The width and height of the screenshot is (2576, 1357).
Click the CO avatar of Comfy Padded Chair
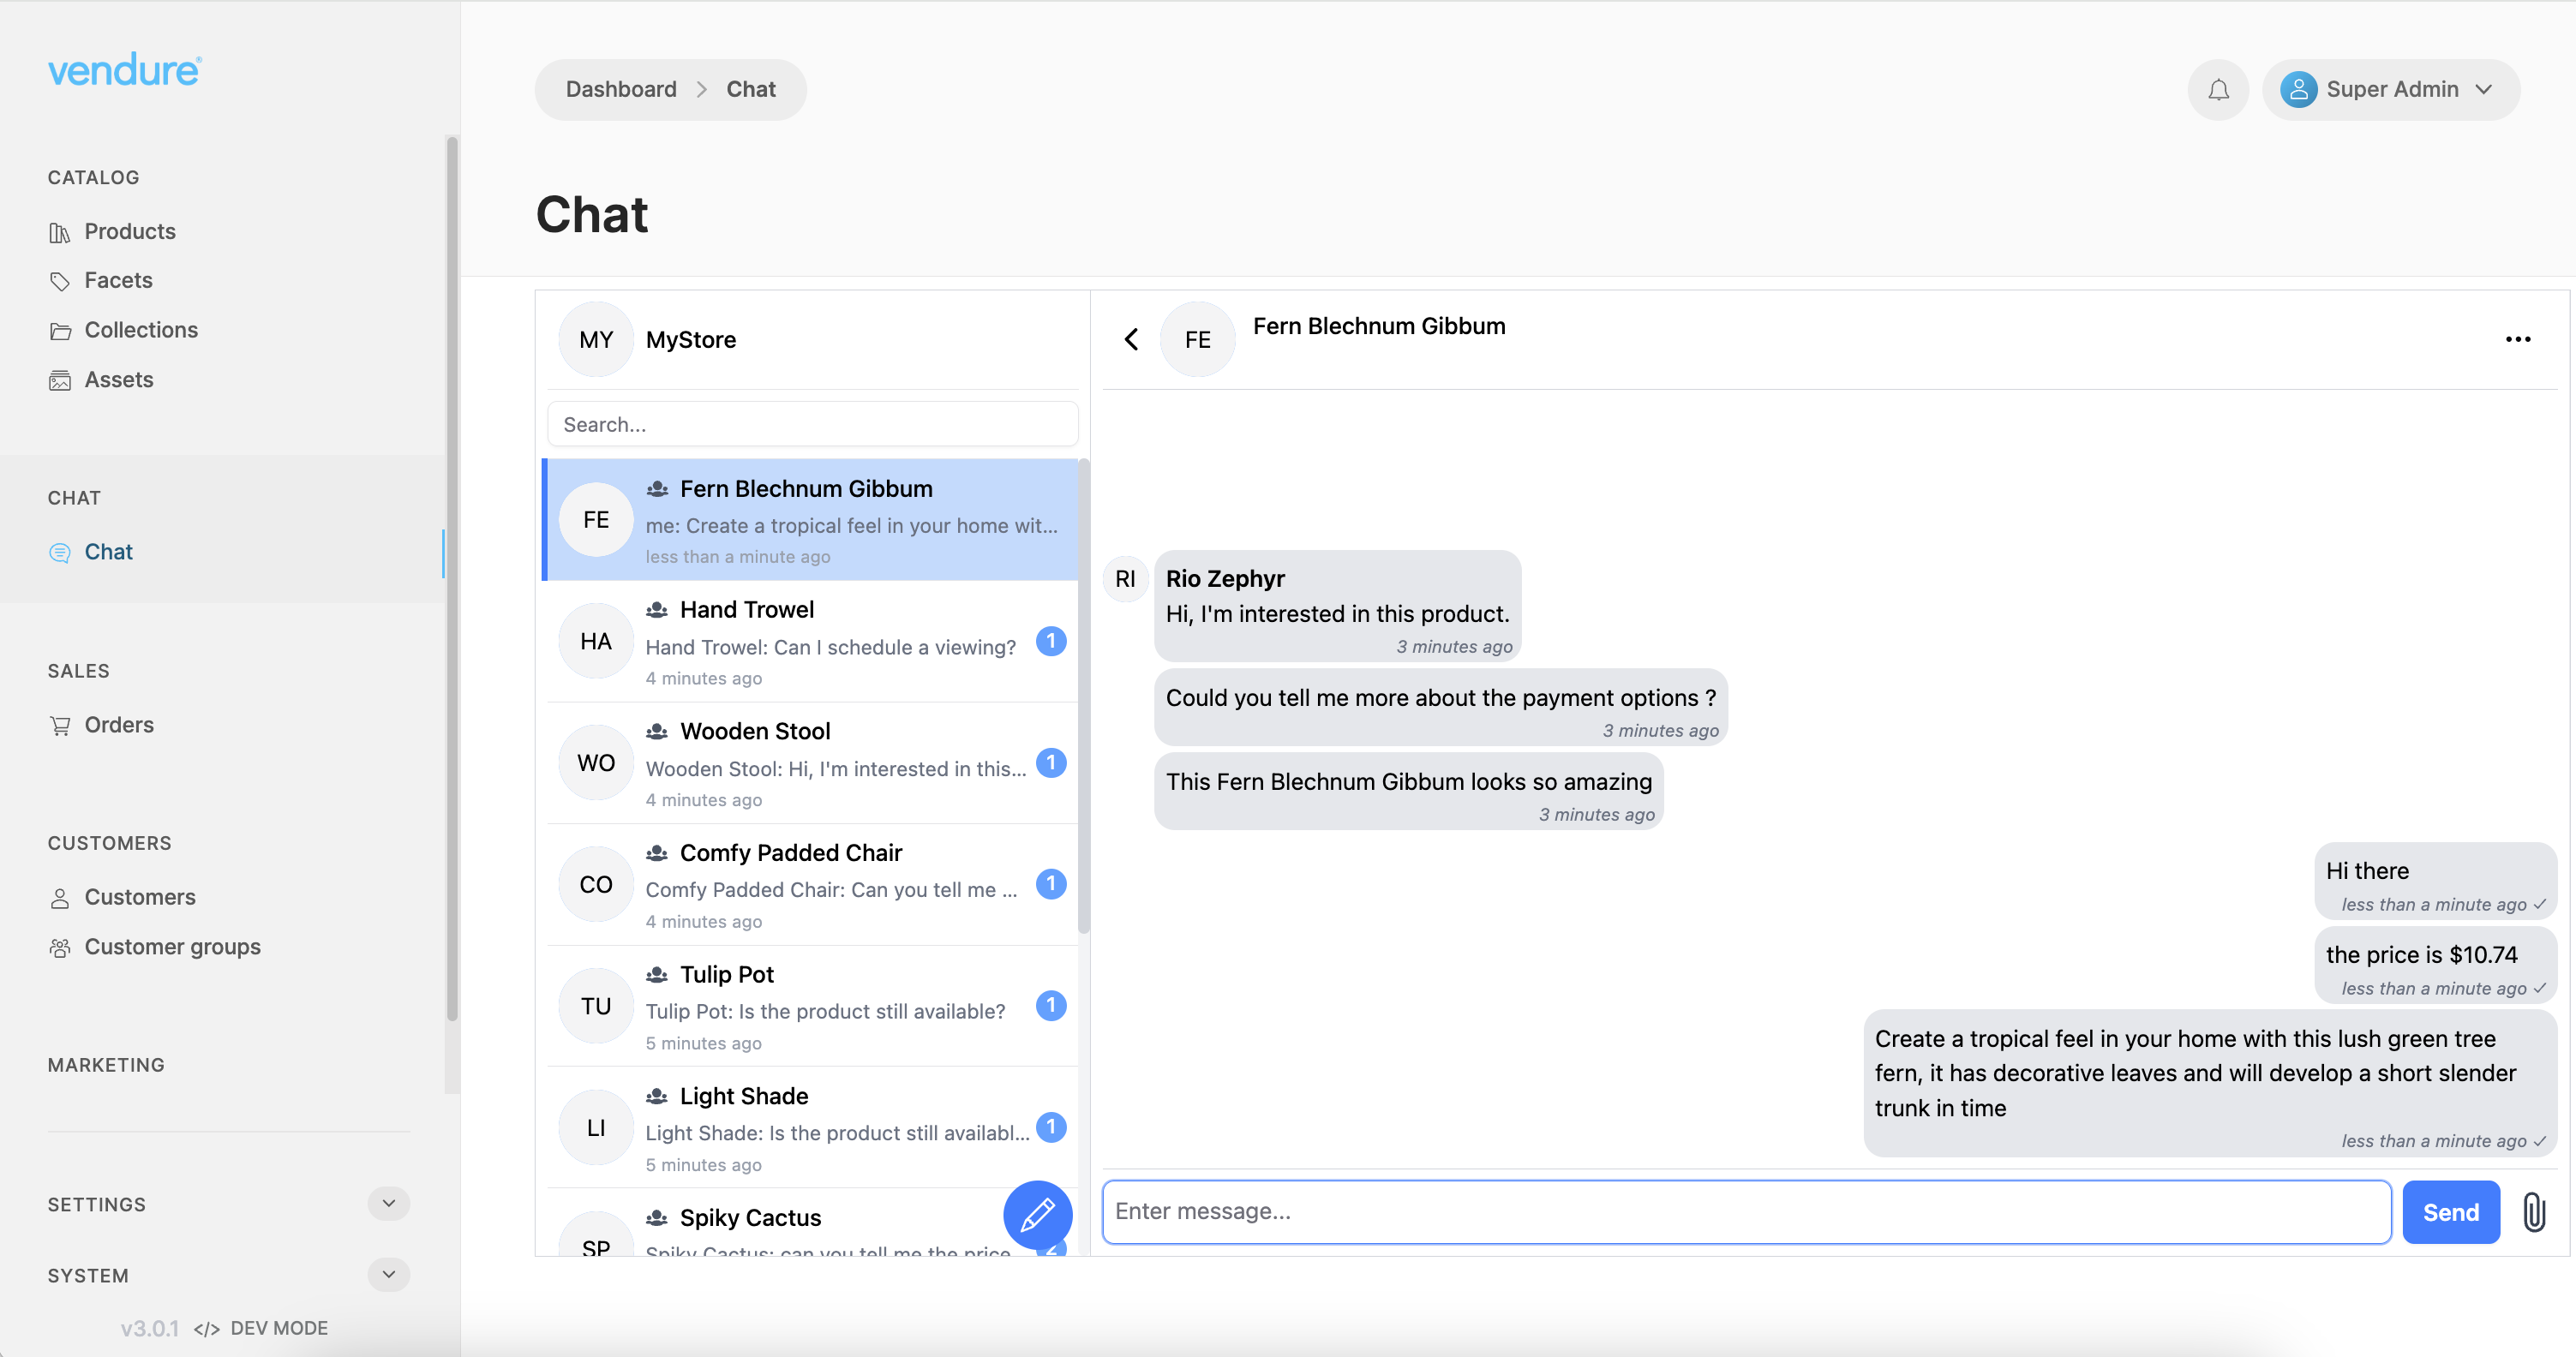(596, 884)
